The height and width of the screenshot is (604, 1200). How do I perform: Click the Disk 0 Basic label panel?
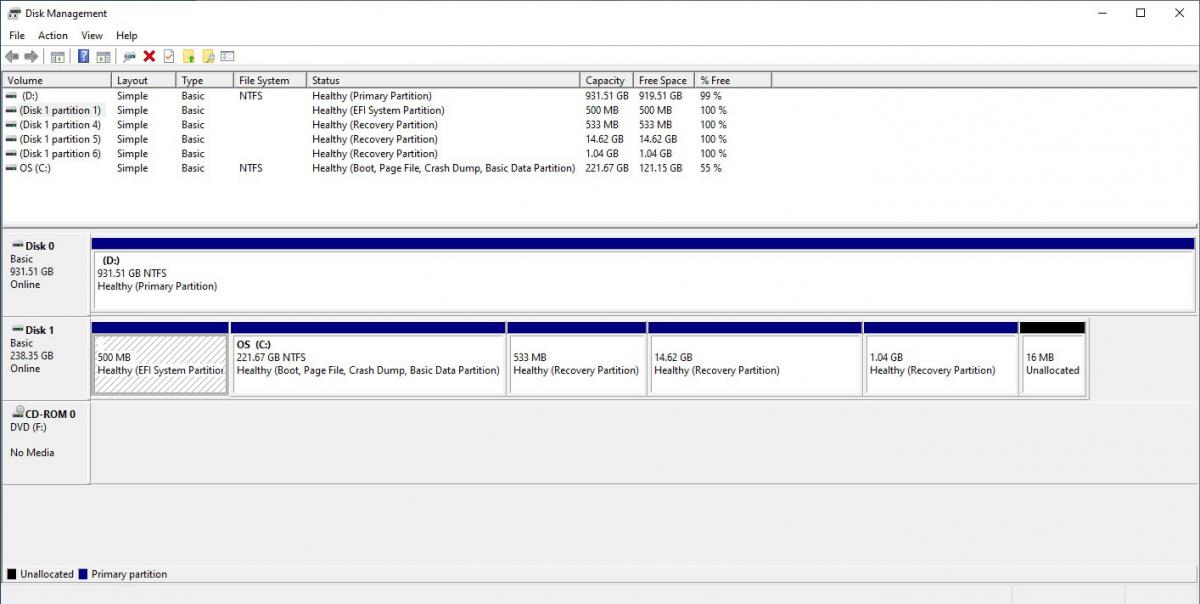coord(46,275)
